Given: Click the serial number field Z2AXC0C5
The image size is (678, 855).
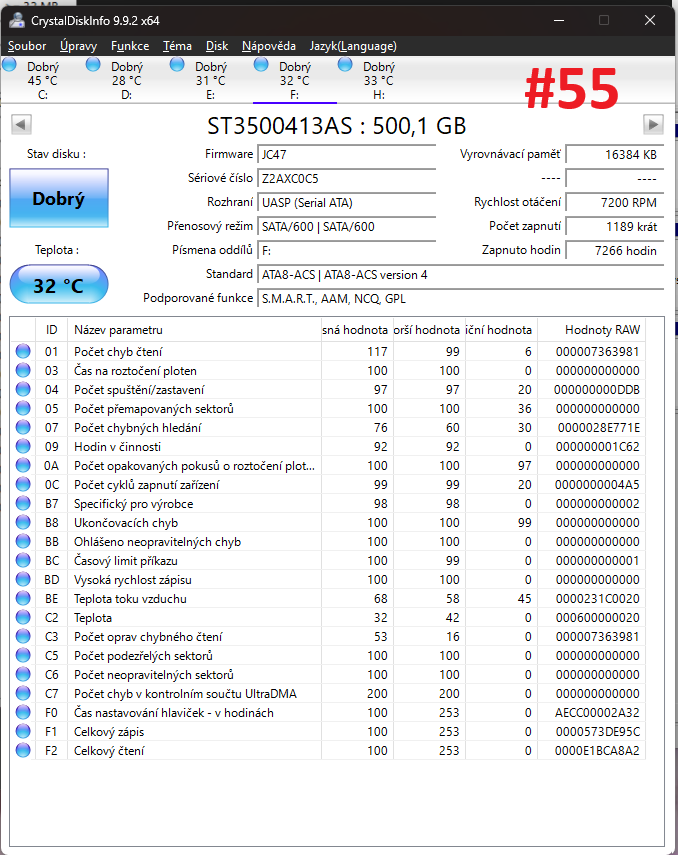Looking at the screenshot, I should [x=346, y=178].
